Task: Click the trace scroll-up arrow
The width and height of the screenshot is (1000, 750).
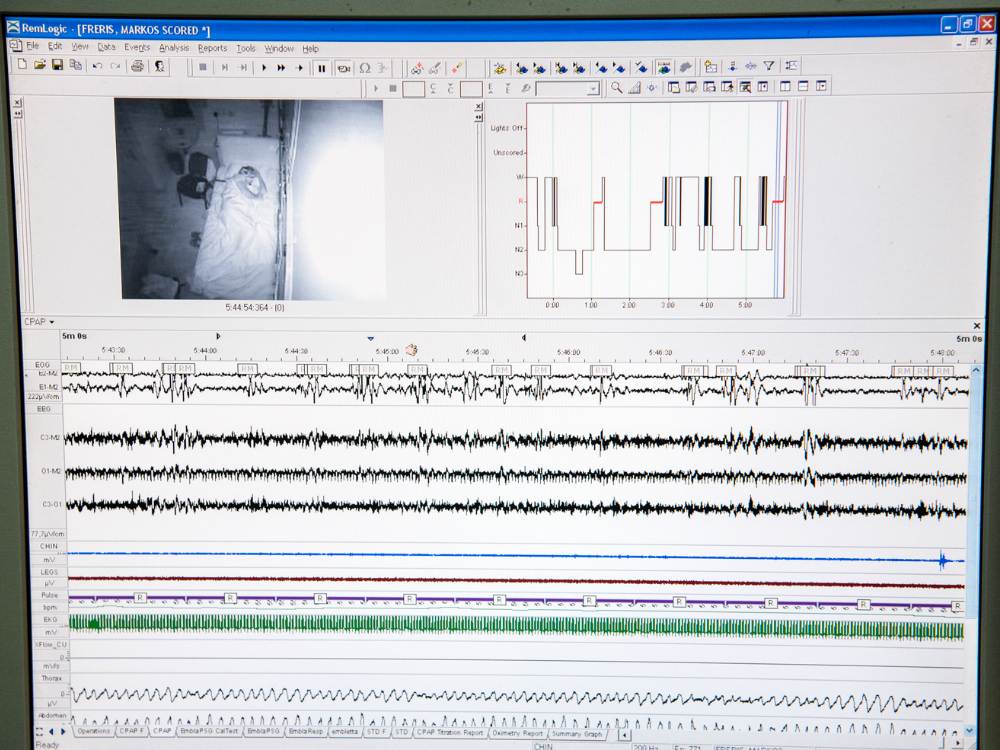Action: [x=976, y=370]
